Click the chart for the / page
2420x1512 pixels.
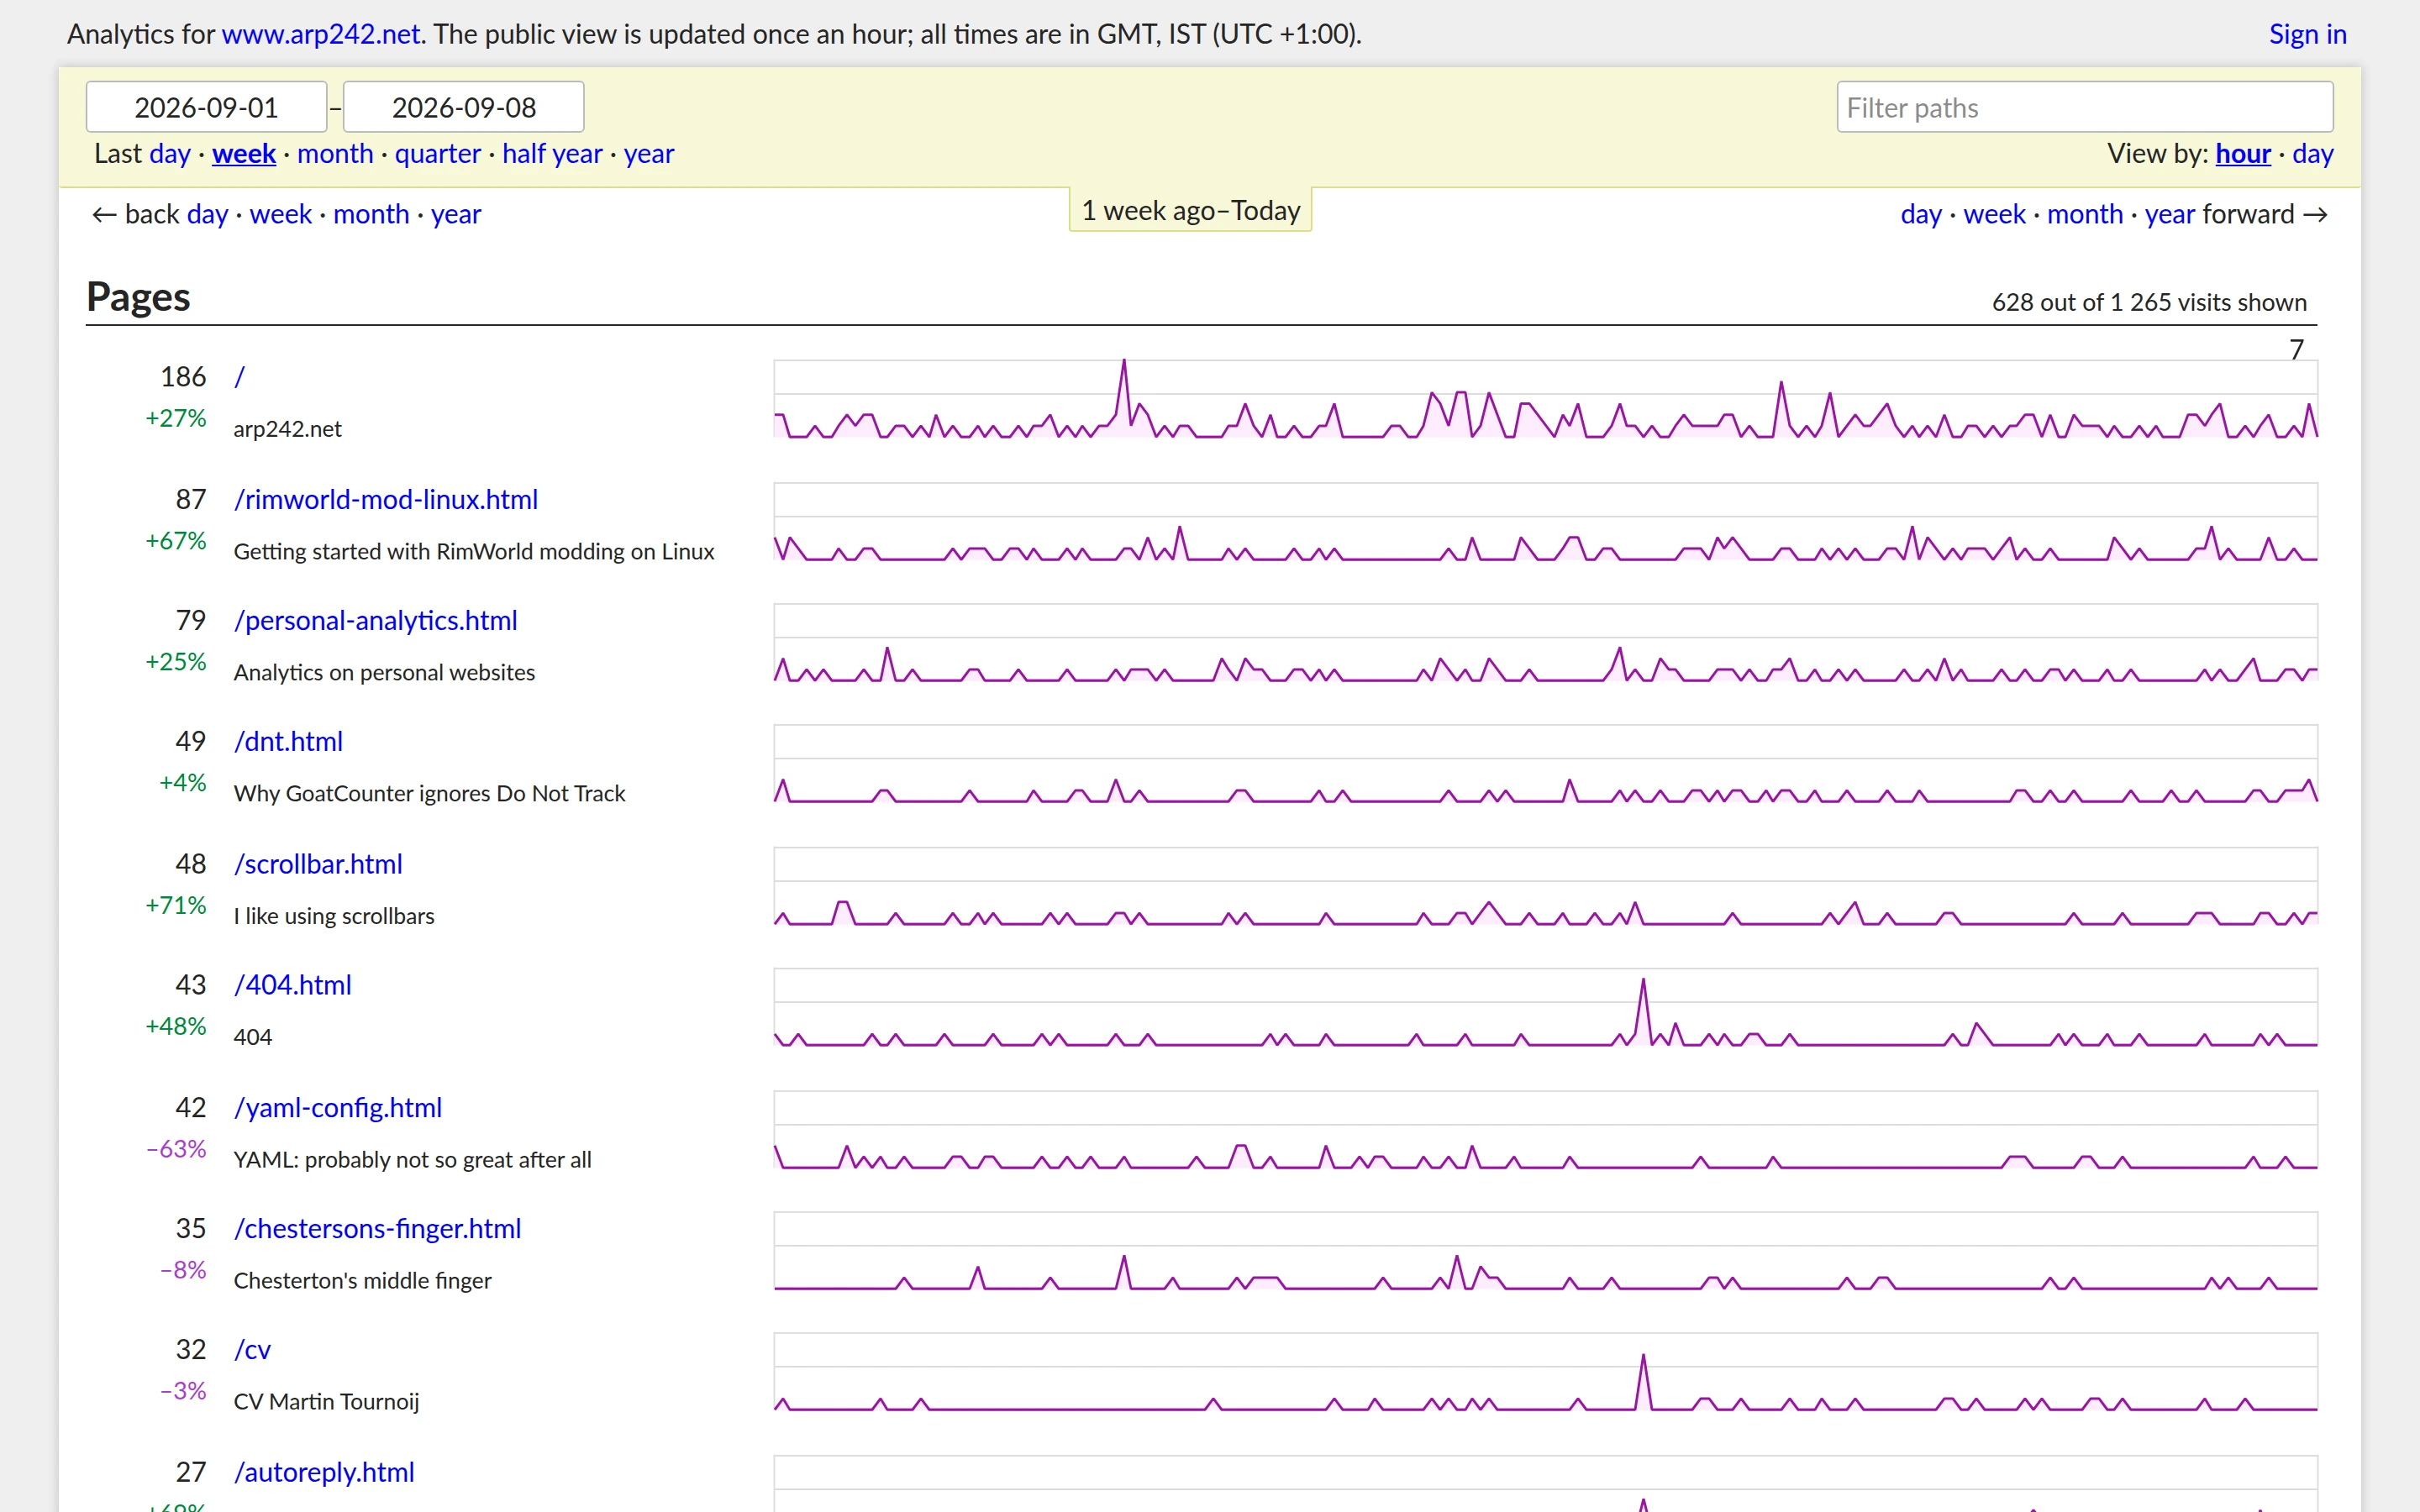point(1545,399)
